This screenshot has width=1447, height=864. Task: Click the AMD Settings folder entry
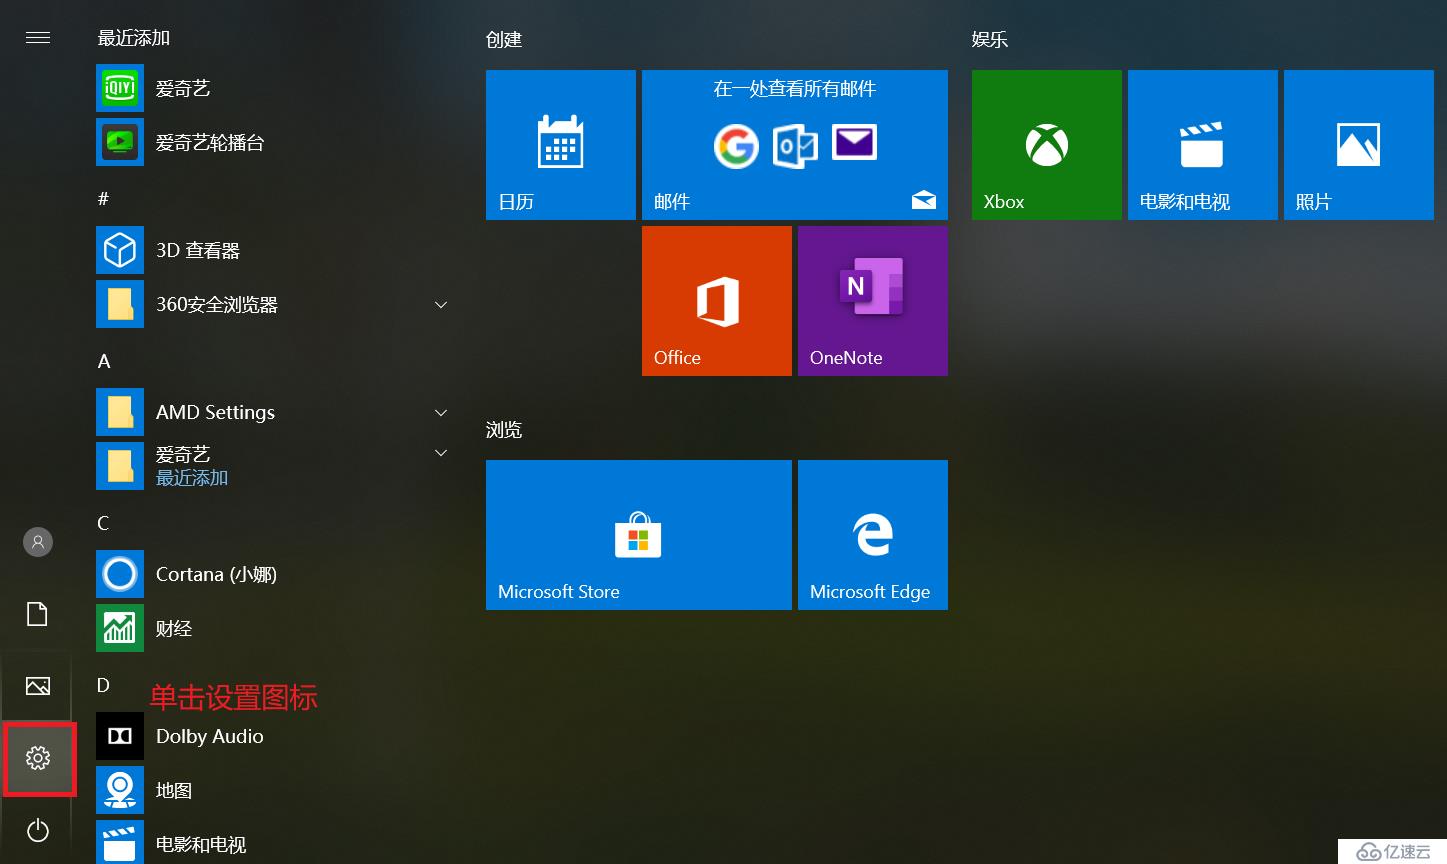(x=274, y=412)
